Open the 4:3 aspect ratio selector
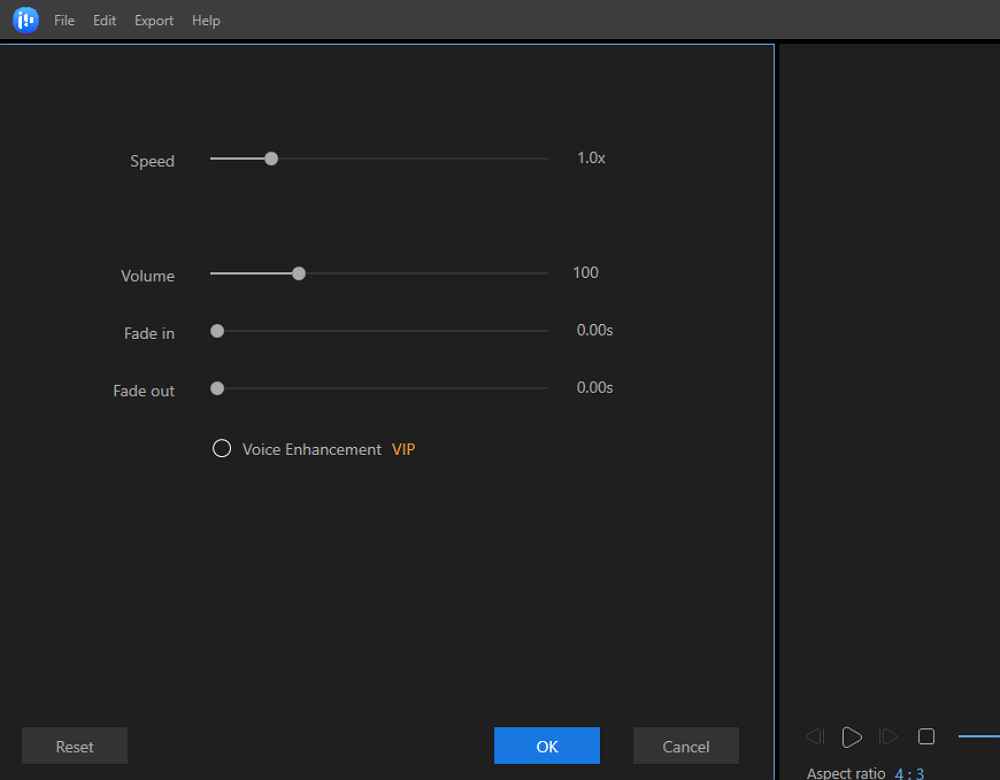Viewport: 1000px width, 780px height. [909, 773]
